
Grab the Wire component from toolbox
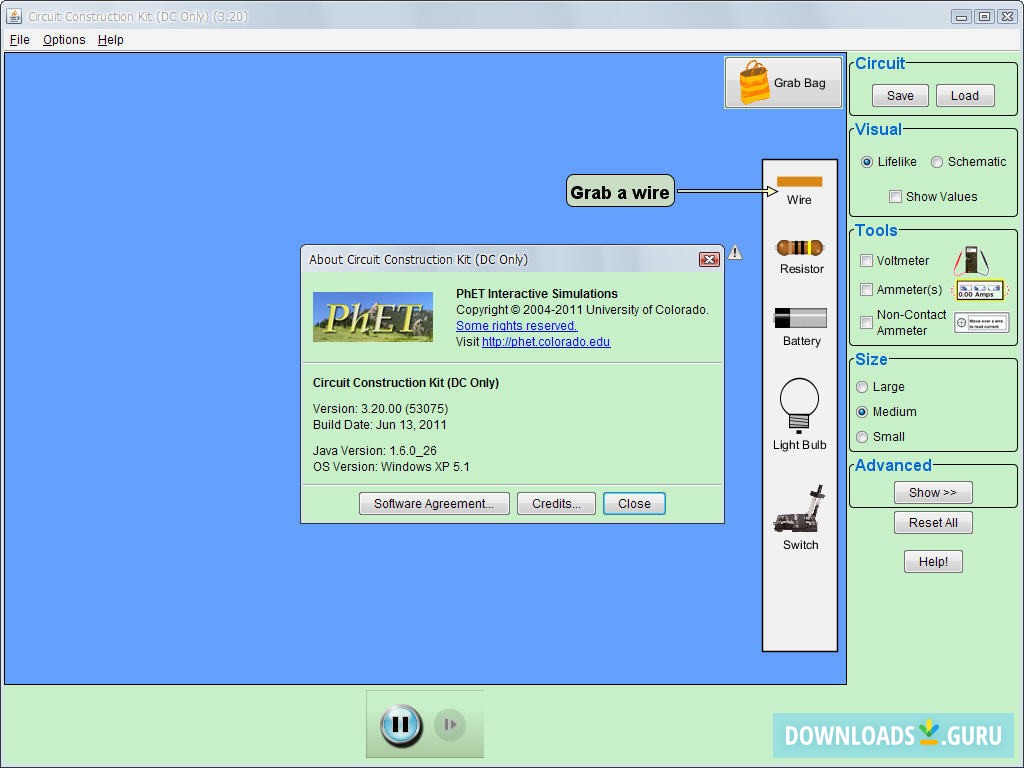click(x=799, y=182)
